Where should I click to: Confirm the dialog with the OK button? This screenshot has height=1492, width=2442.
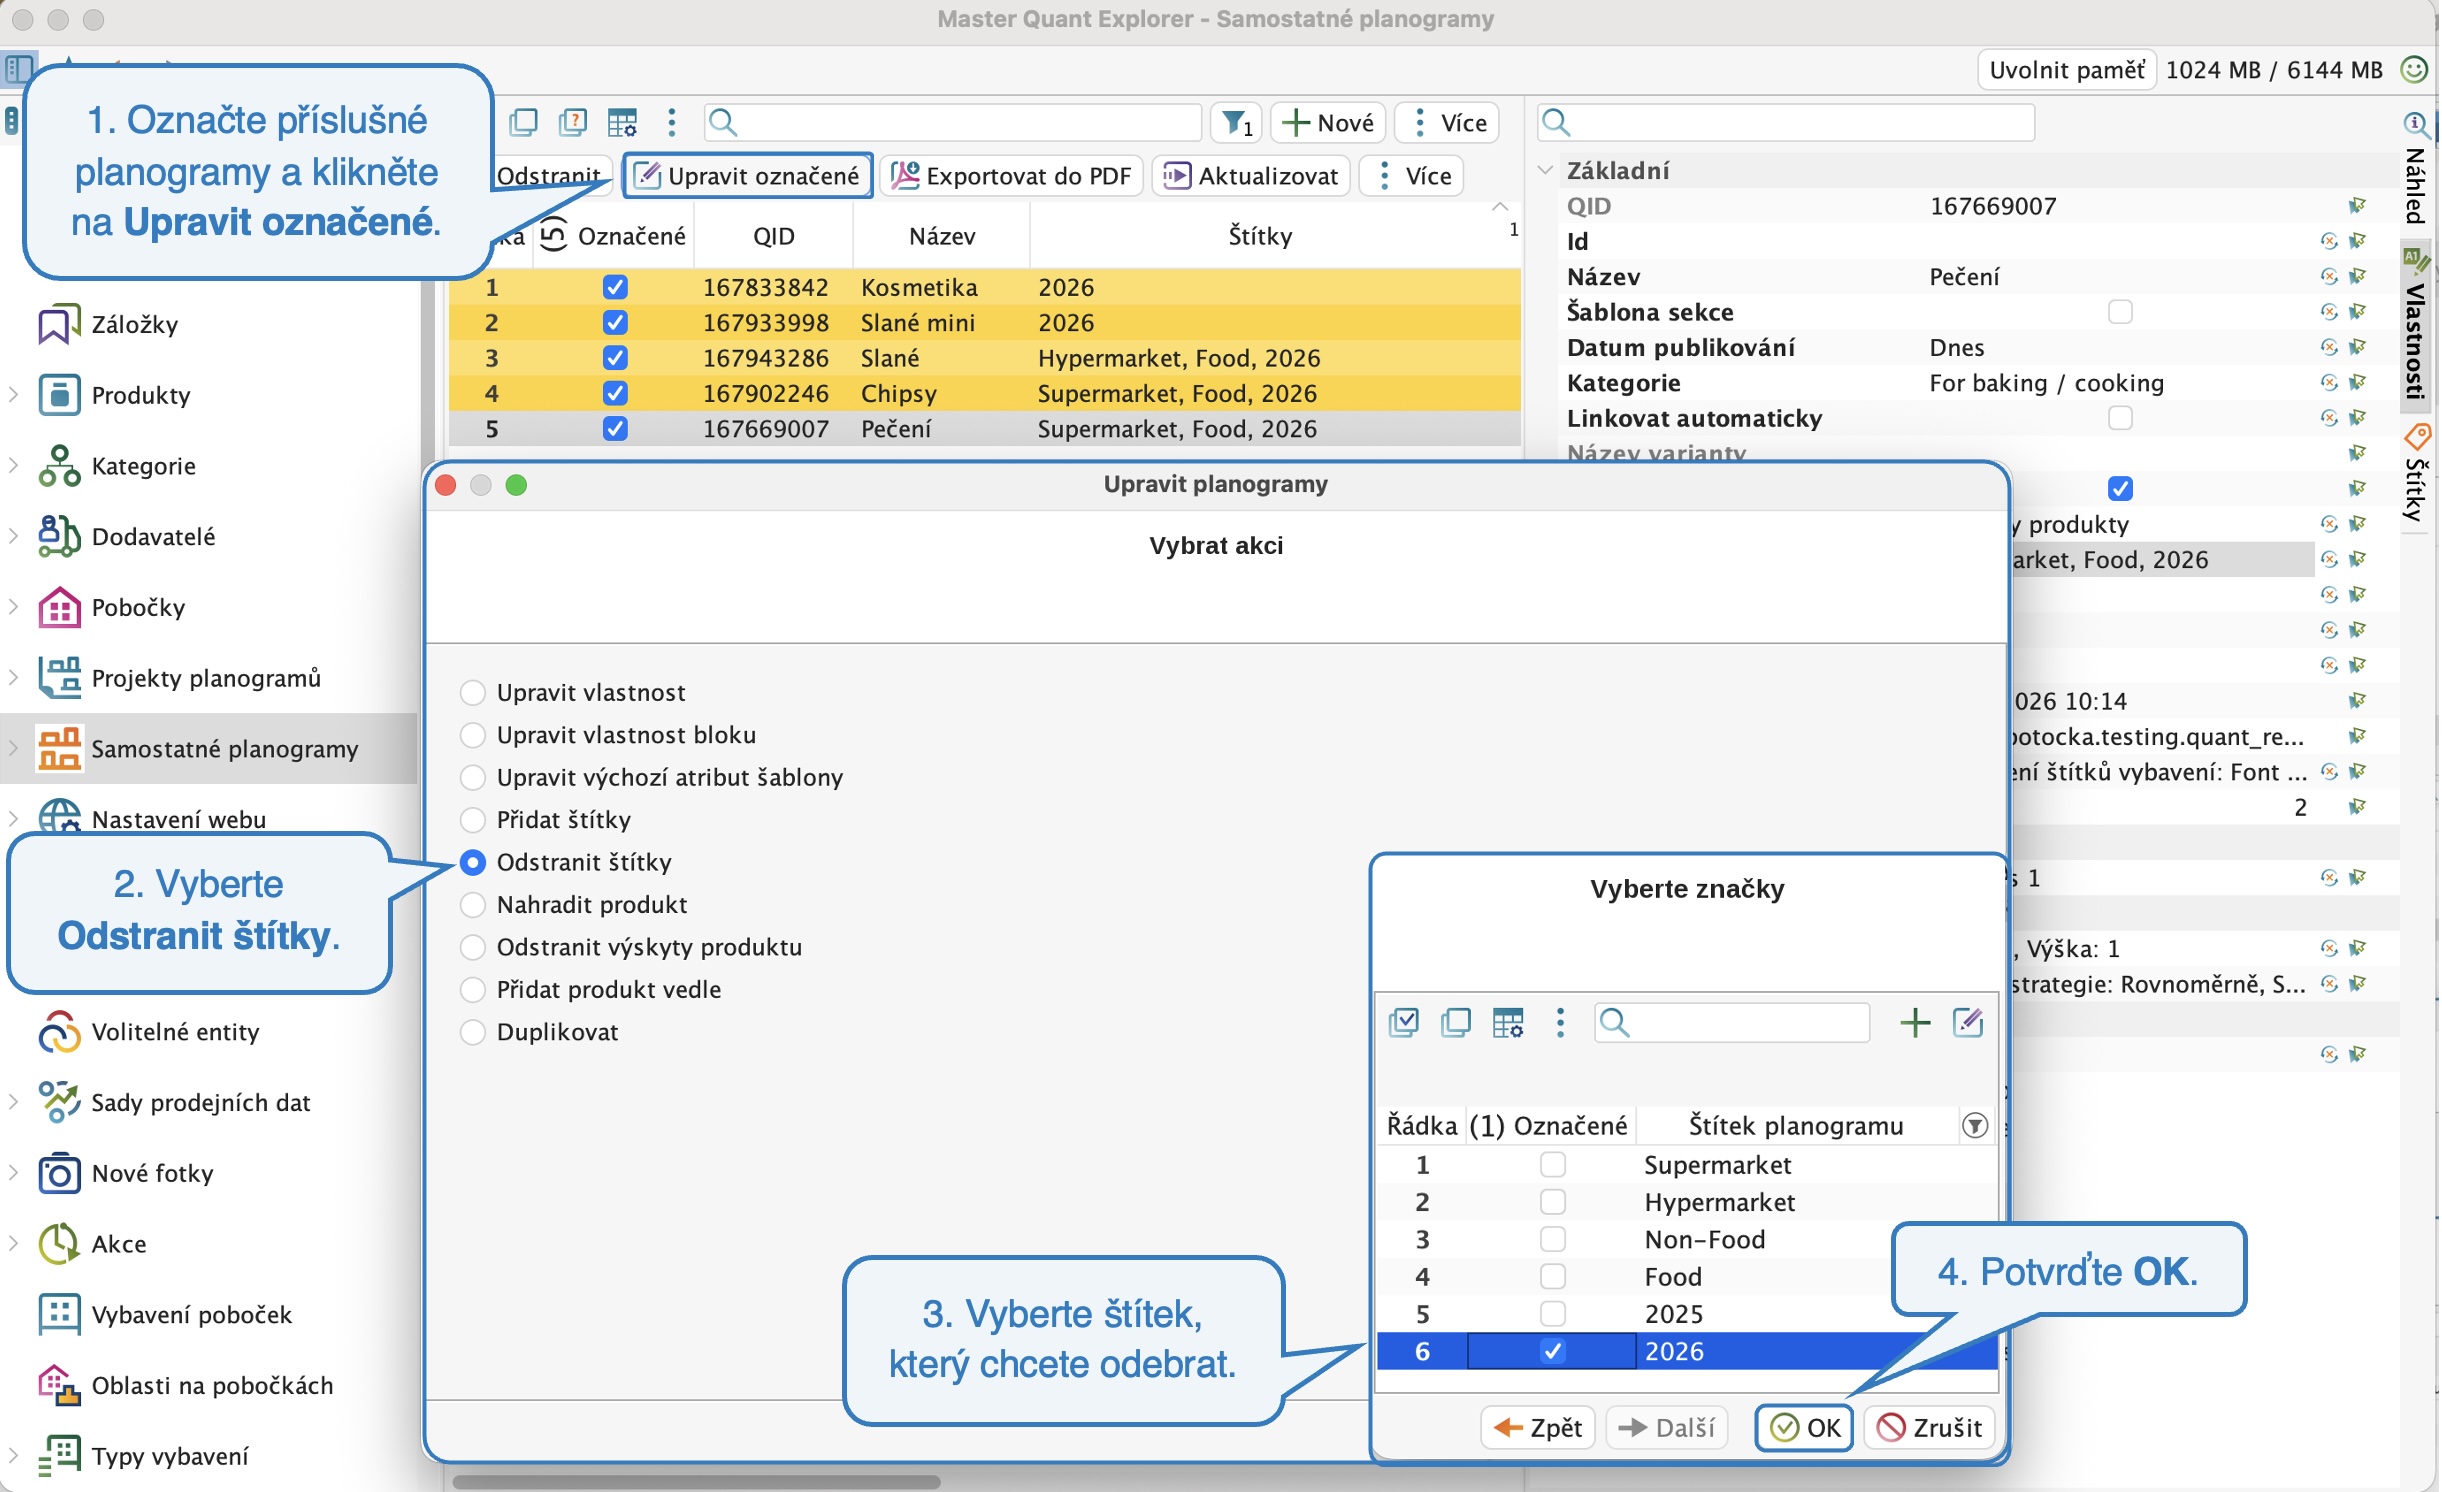pos(1805,1427)
